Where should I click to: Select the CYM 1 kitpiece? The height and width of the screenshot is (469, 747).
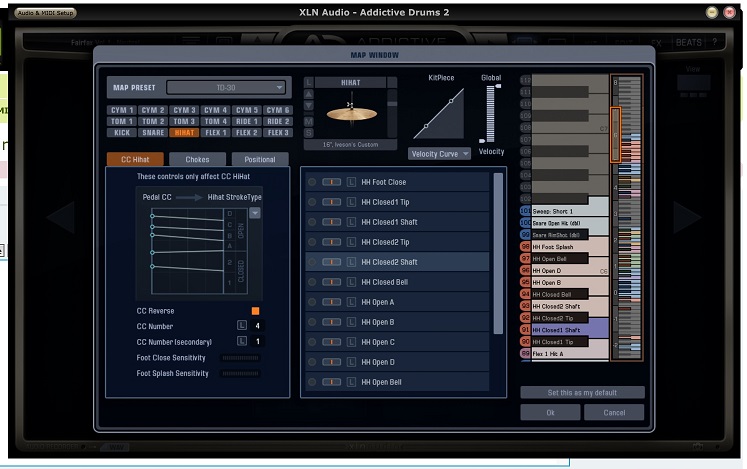122,110
